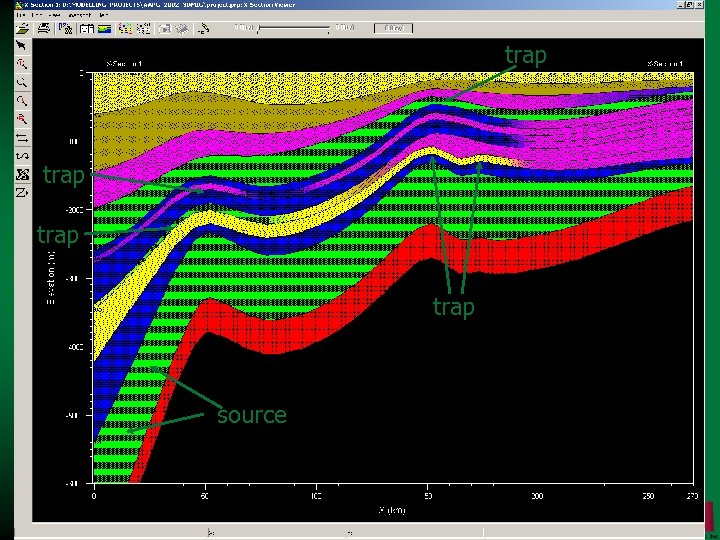Click the time slider track in the toolbar

pyautogui.click(x=294, y=29)
